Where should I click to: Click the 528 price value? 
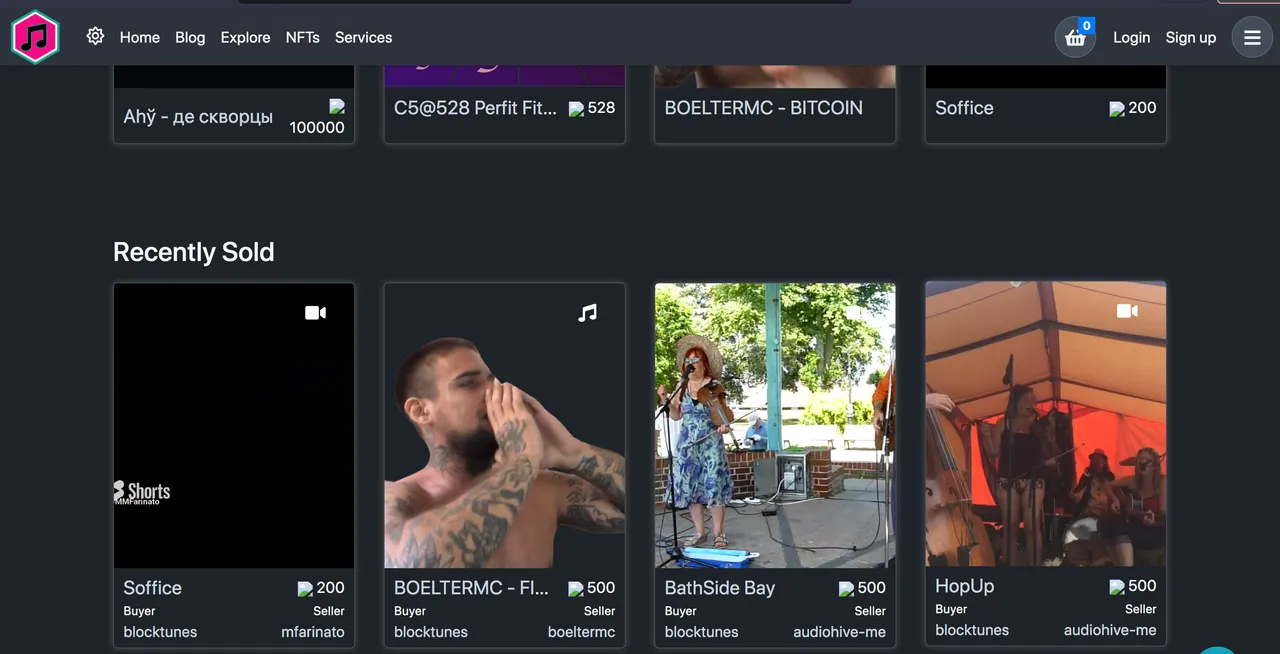(x=601, y=108)
